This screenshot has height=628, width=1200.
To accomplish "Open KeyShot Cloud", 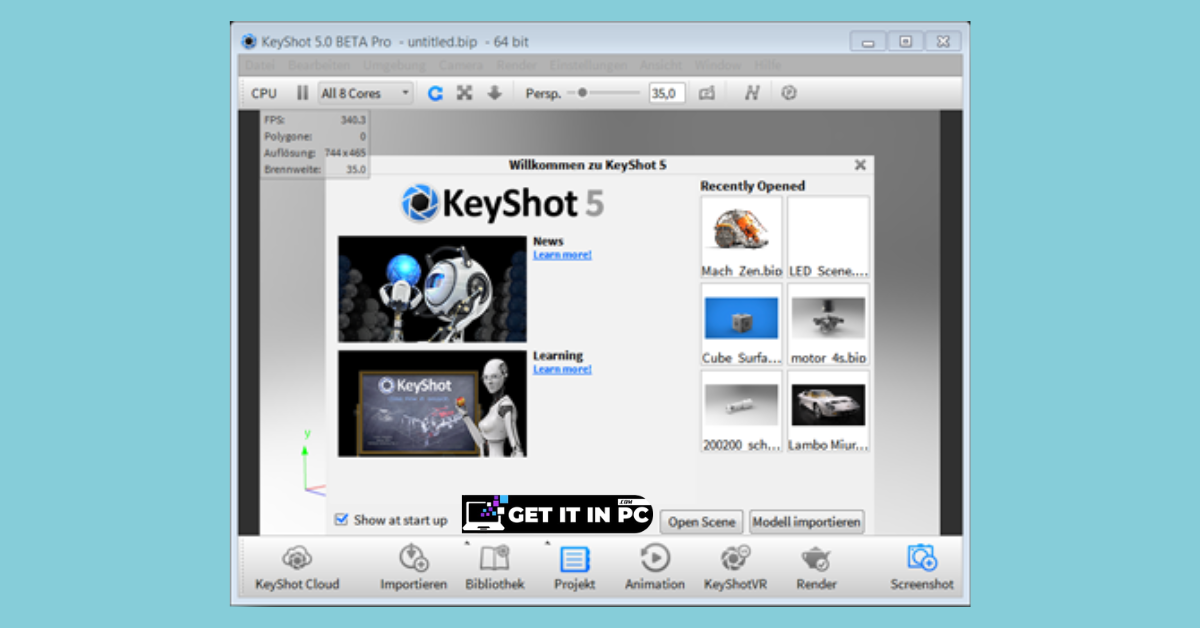I will click(x=297, y=568).
